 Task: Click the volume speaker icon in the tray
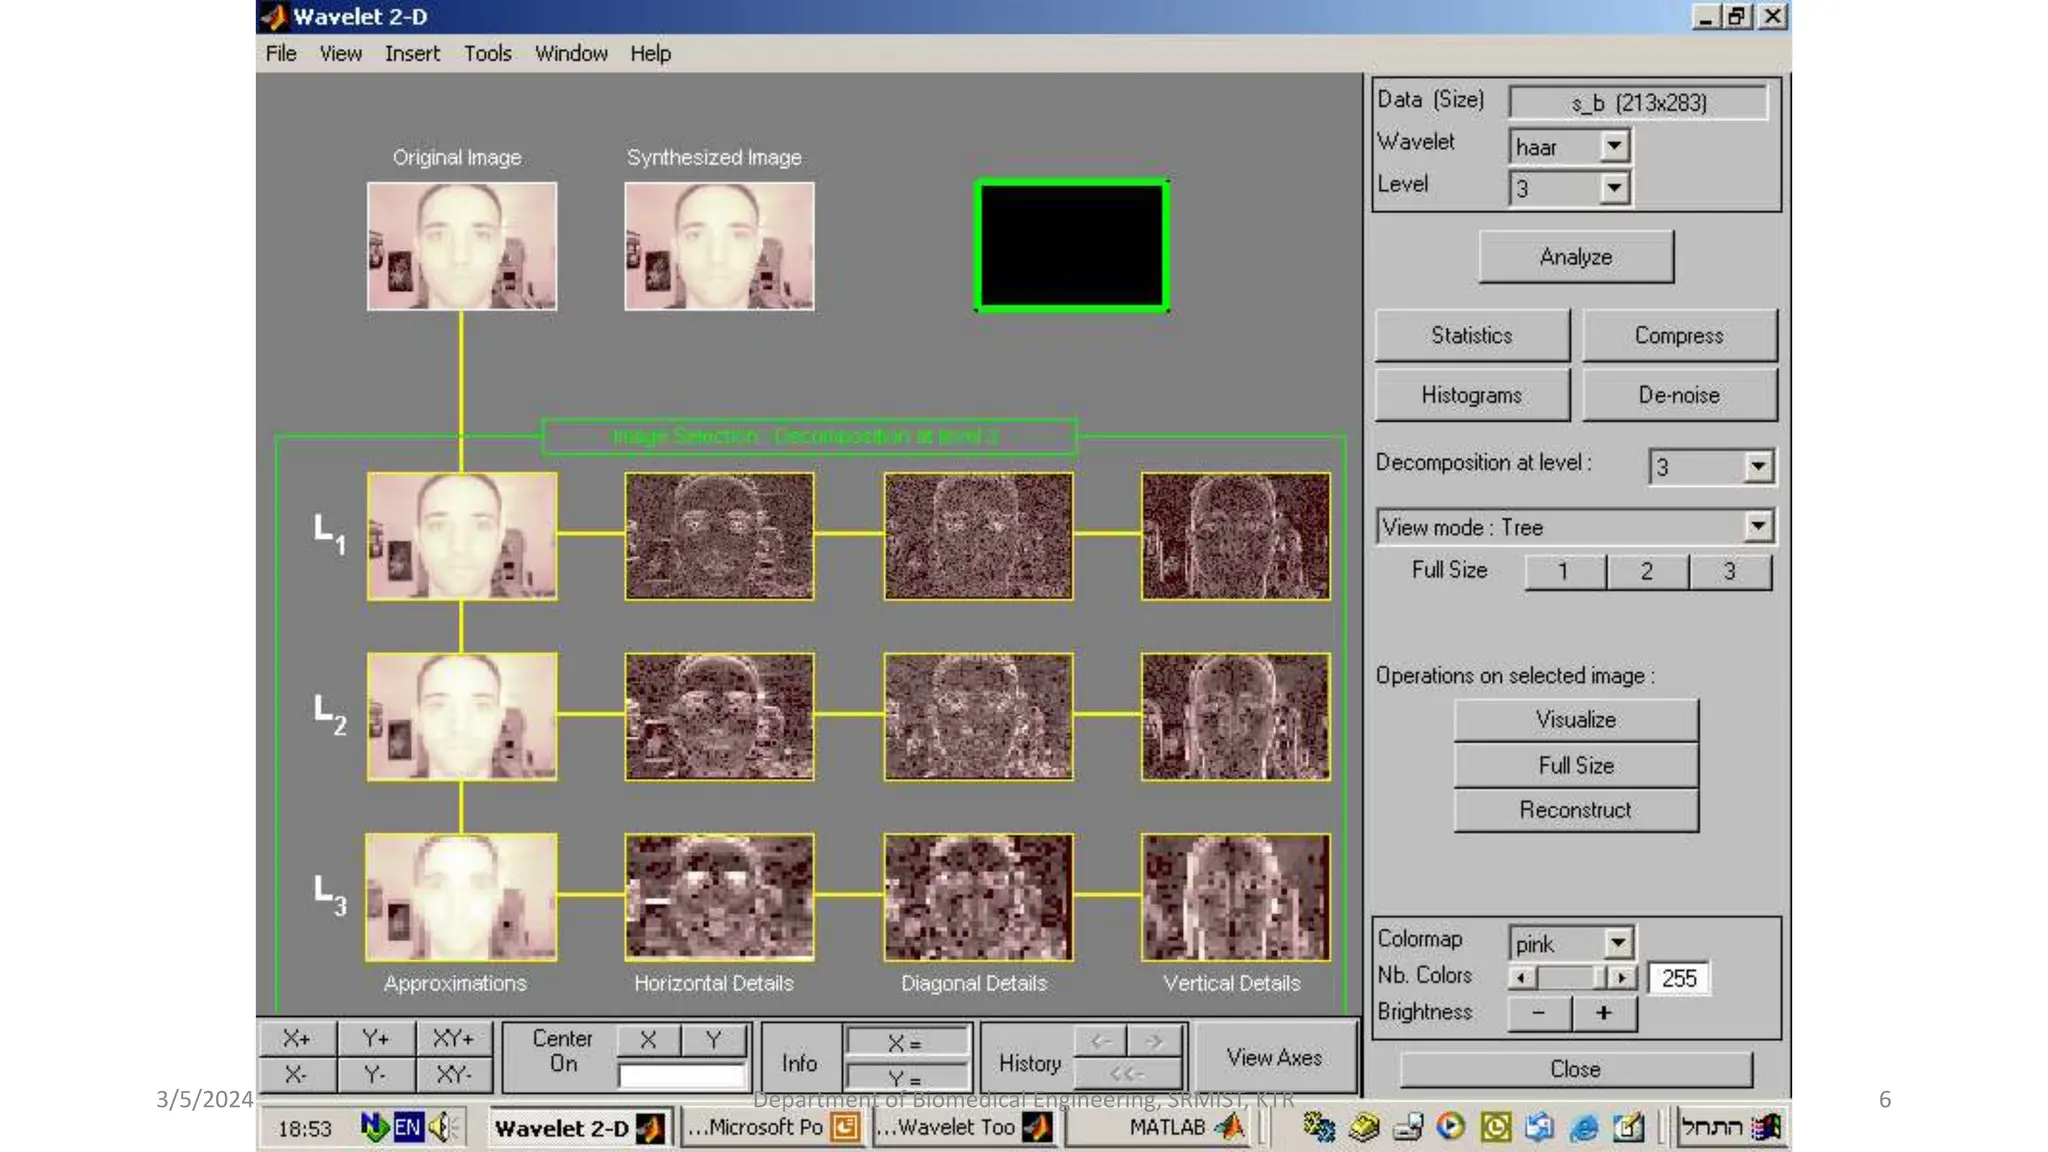tap(440, 1128)
